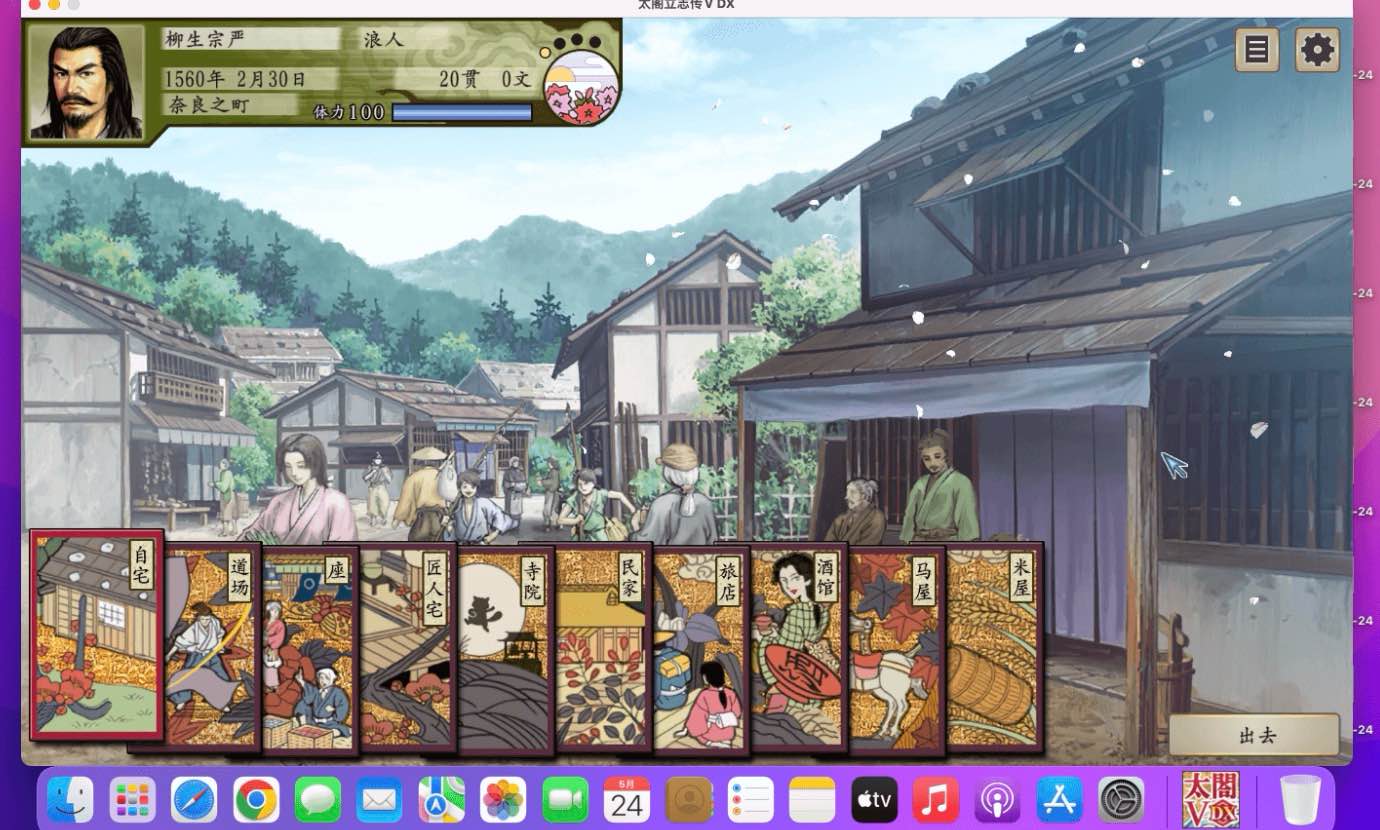1380x830 pixels.
Task: Click the 太閤V DX dock icon
Action: pyautogui.click(x=1210, y=800)
